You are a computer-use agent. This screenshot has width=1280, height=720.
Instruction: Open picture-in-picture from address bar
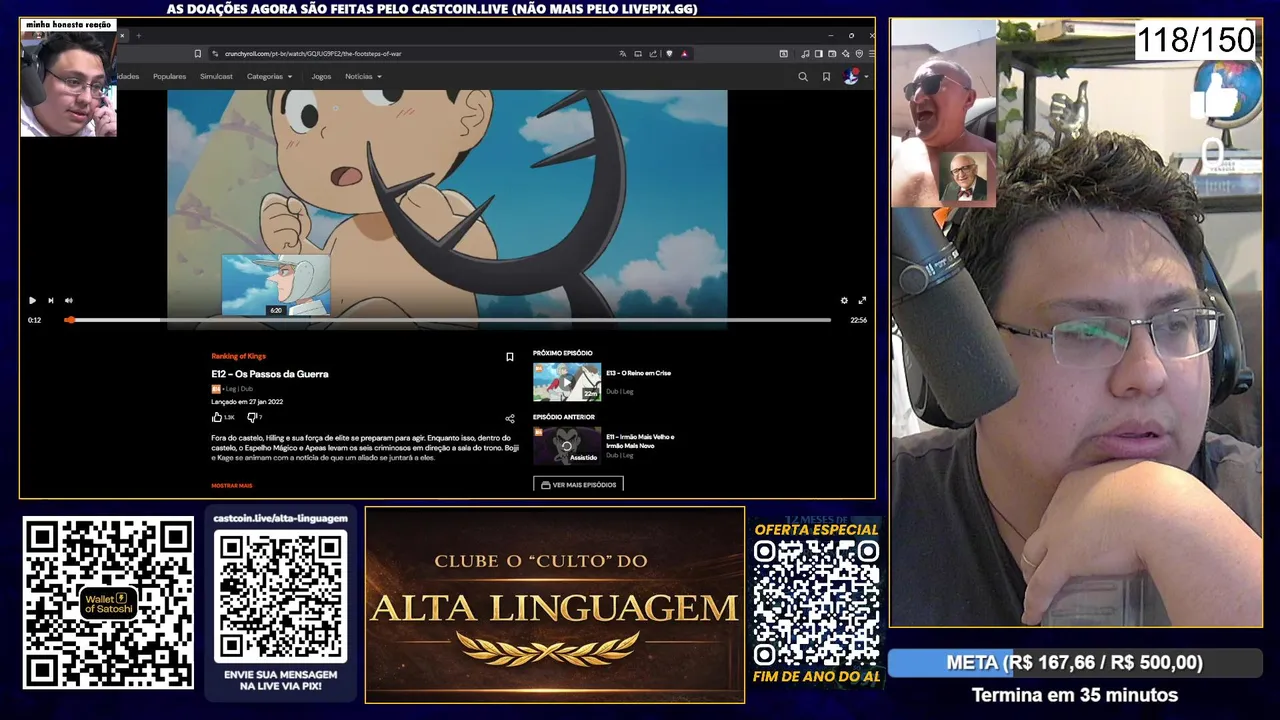click(x=638, y=54)
